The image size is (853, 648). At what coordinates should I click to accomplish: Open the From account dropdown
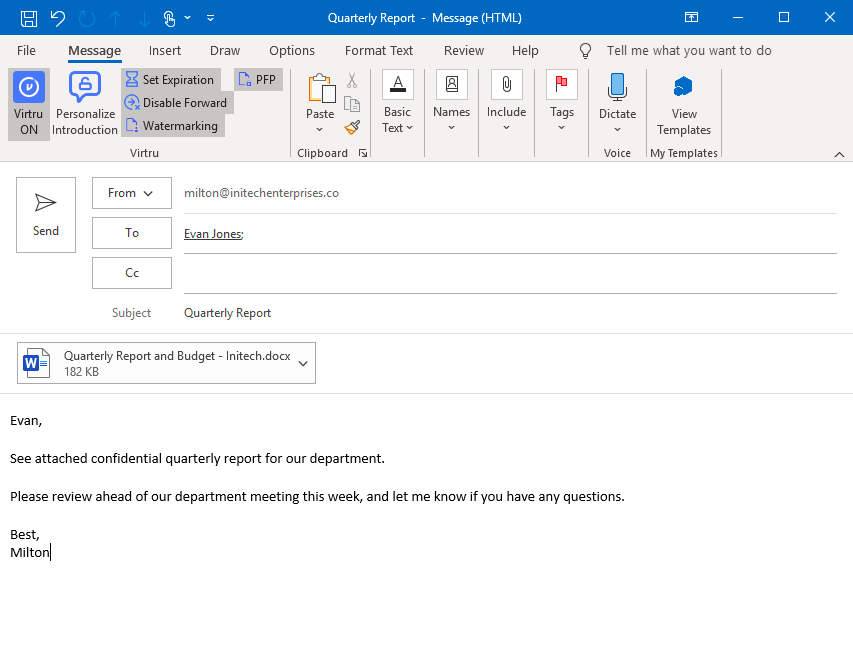131,192
